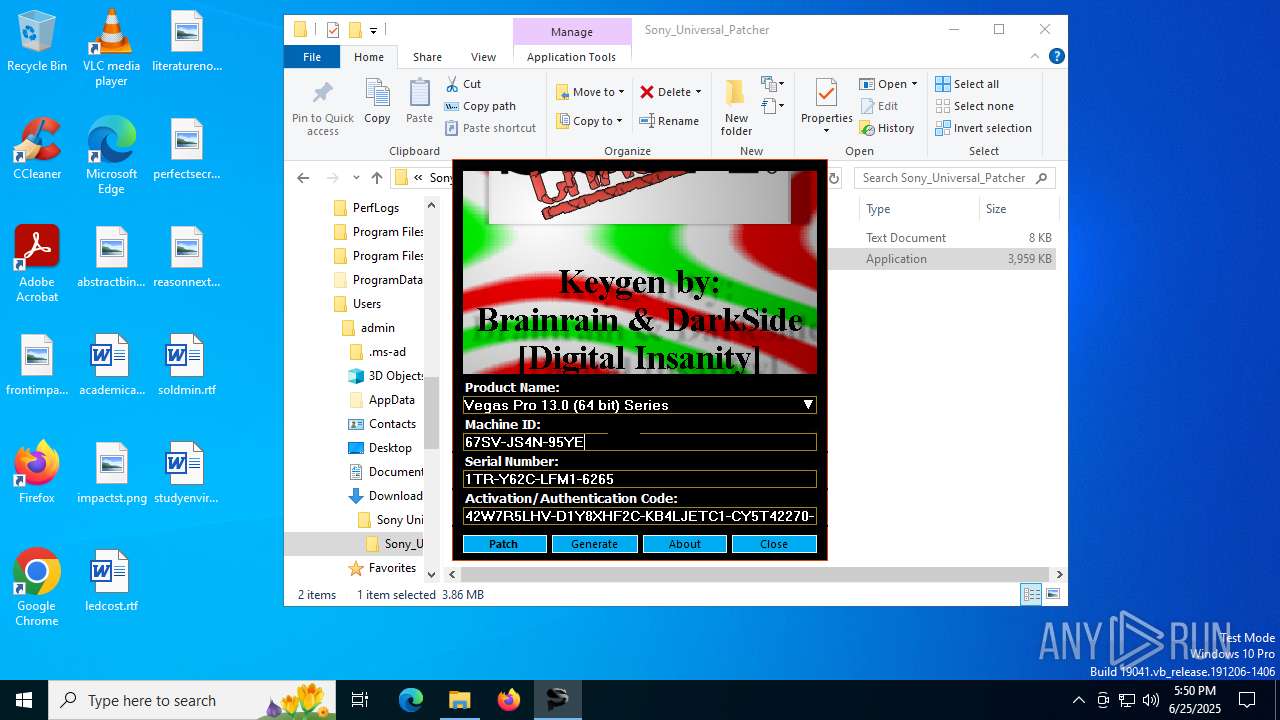Viewport: 1280px width, 720px height.
Task: Open VLC media player desktop icon
Action: (111, 48)
